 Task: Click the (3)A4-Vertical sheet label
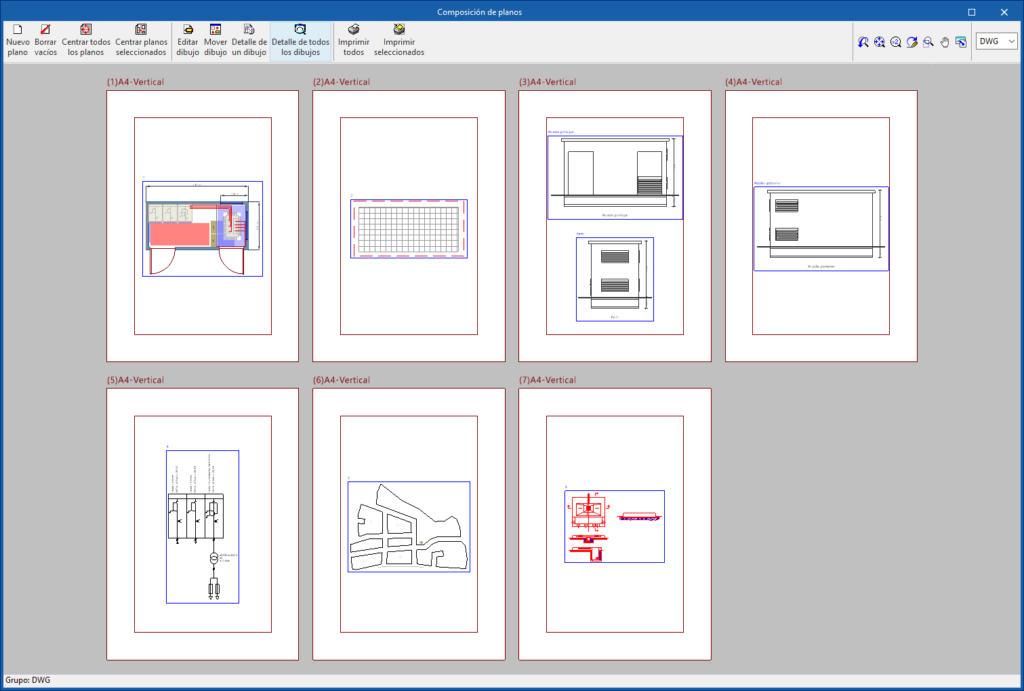pyautogui.click(x=547, y=82)
